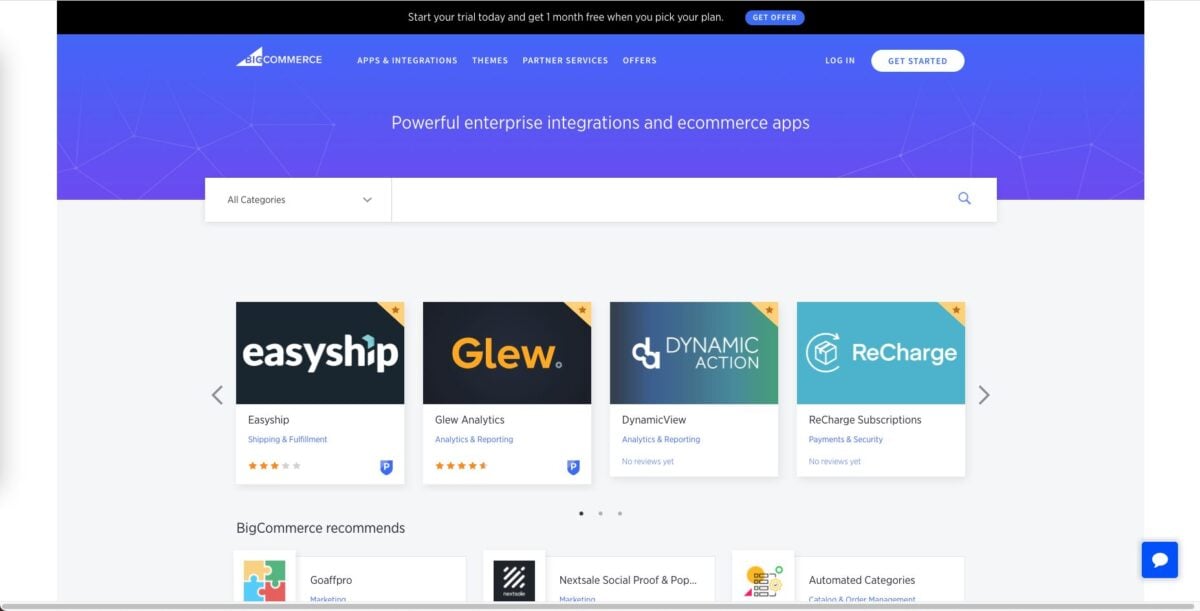Click the star corner badge on DynamicView card
The width and height of the screenshot is (1200, 611).
[x=769, y=311]
